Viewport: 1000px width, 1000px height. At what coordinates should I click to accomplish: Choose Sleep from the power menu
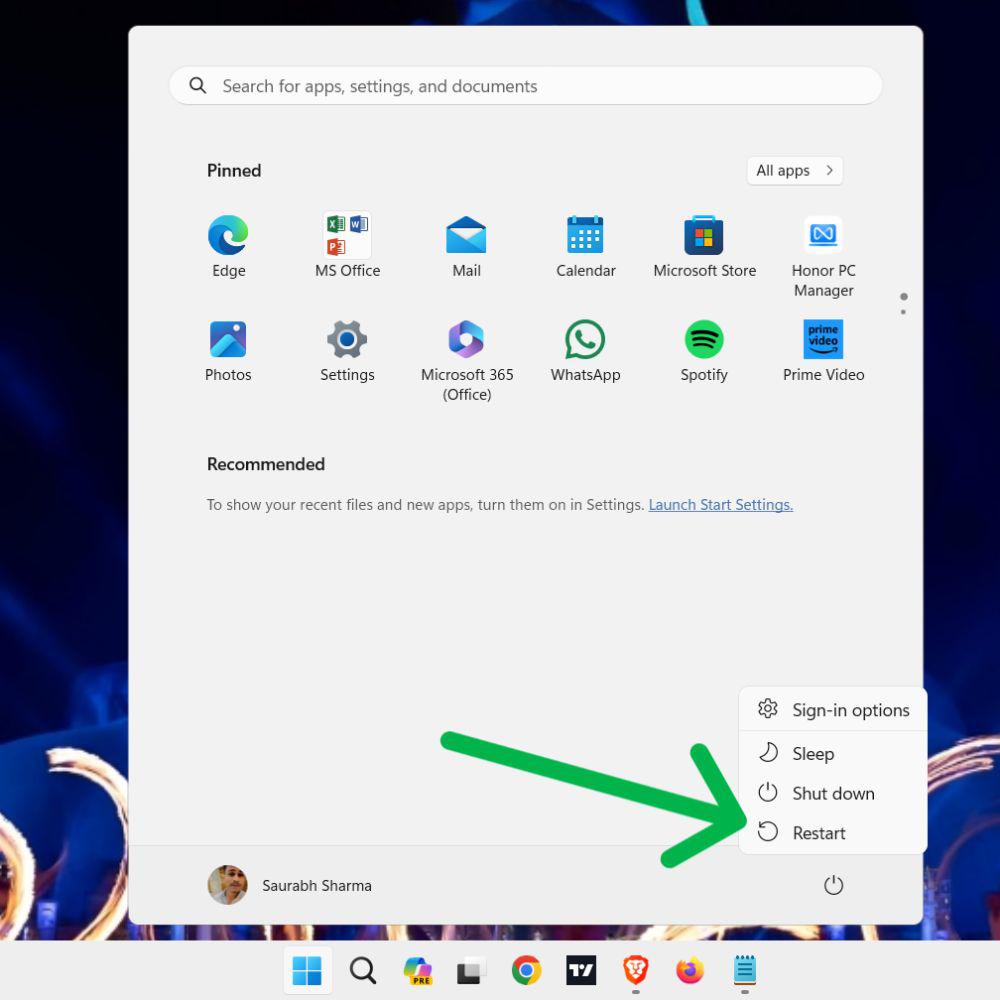[x=833, y=753]
